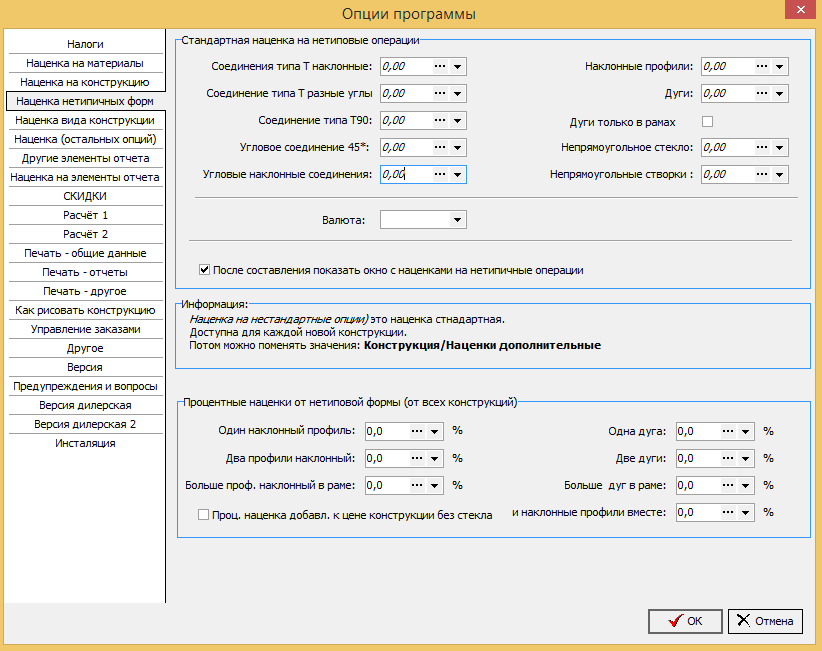
Task: Uncheck После составления показать окно с наценками
Action: 204,270
